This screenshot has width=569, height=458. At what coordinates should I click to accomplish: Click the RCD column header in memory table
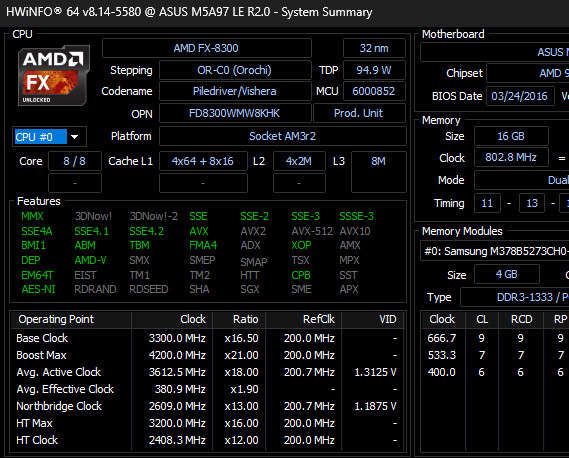(x=521, y=319)
